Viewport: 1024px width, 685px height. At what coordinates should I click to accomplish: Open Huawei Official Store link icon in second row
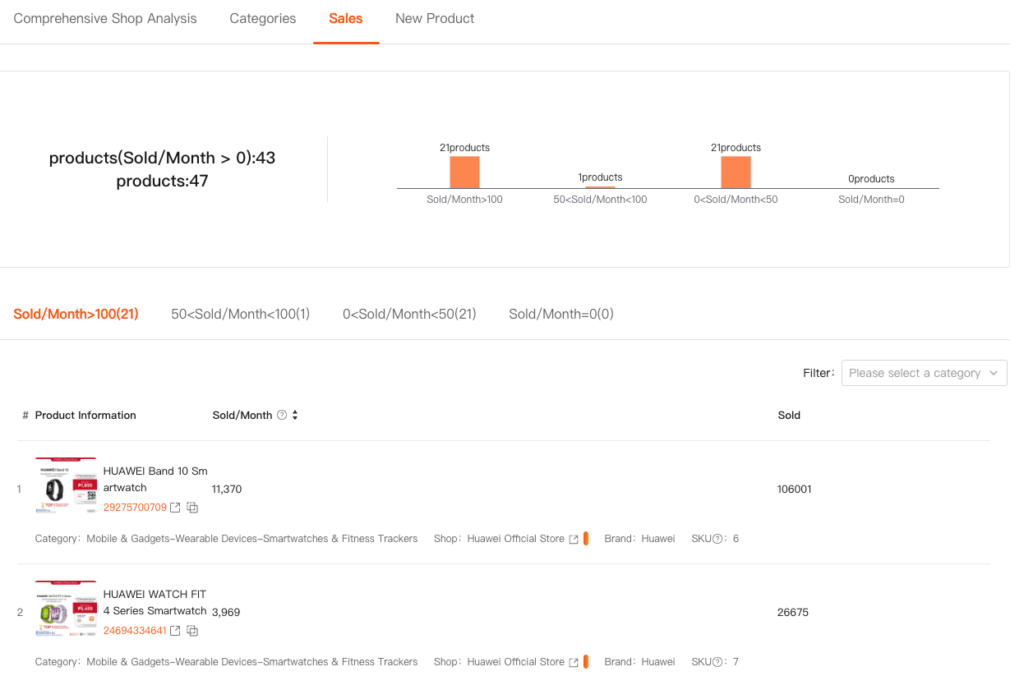point(574,662)
